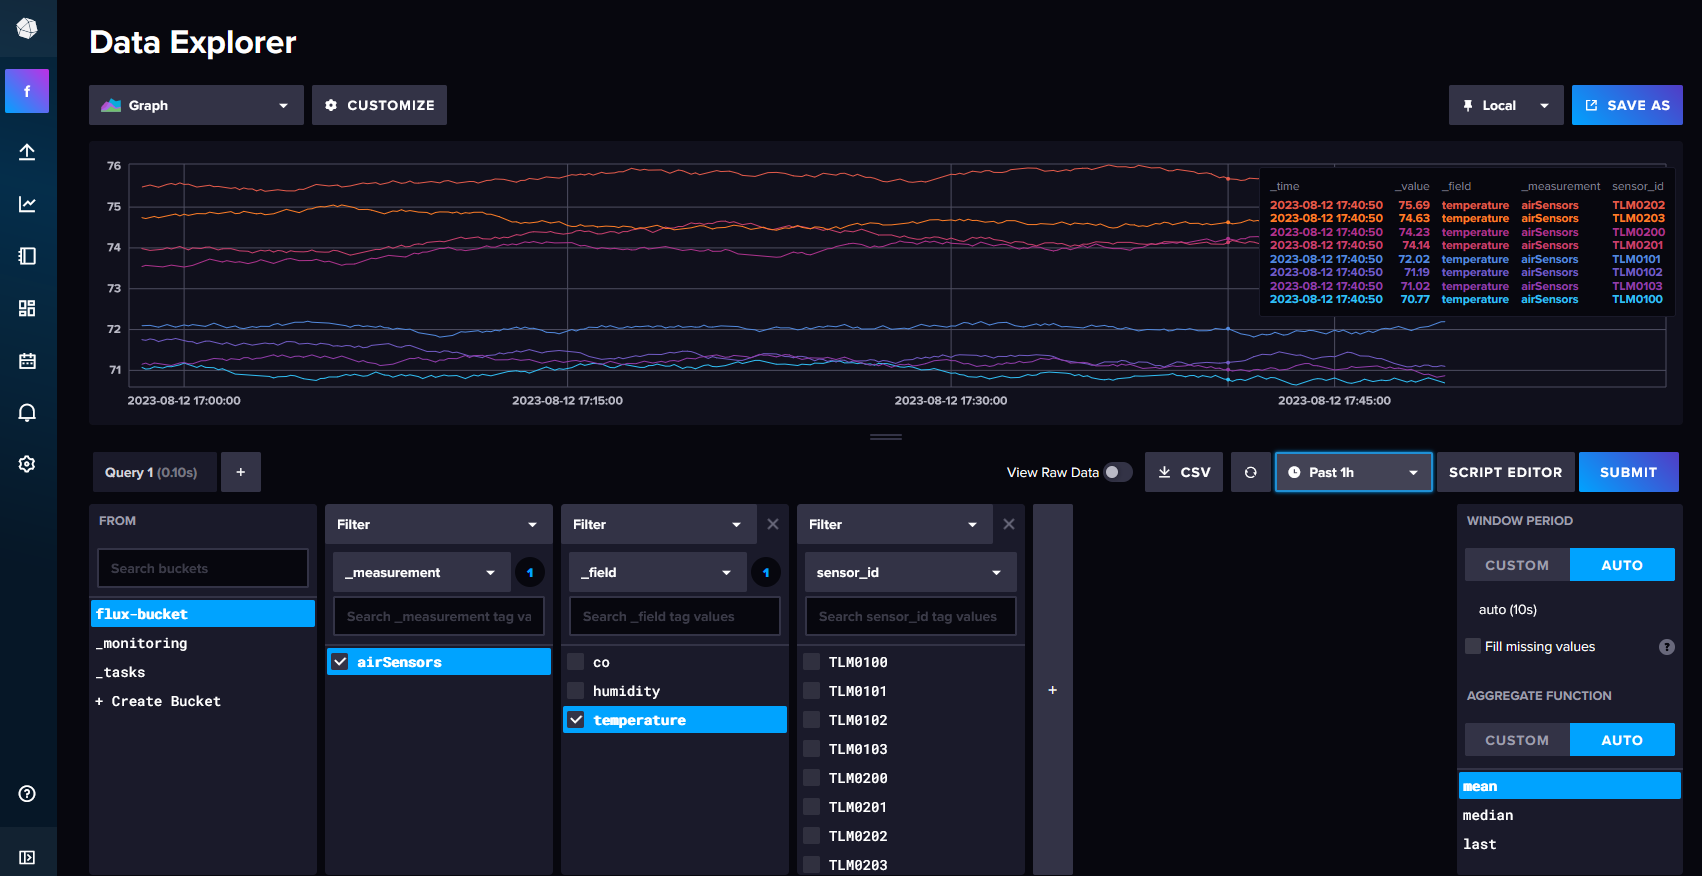Image resolution: width=1702 pixels, height=876 pixels.
Task: Download results with CSV button
Action: point(1184,472)
